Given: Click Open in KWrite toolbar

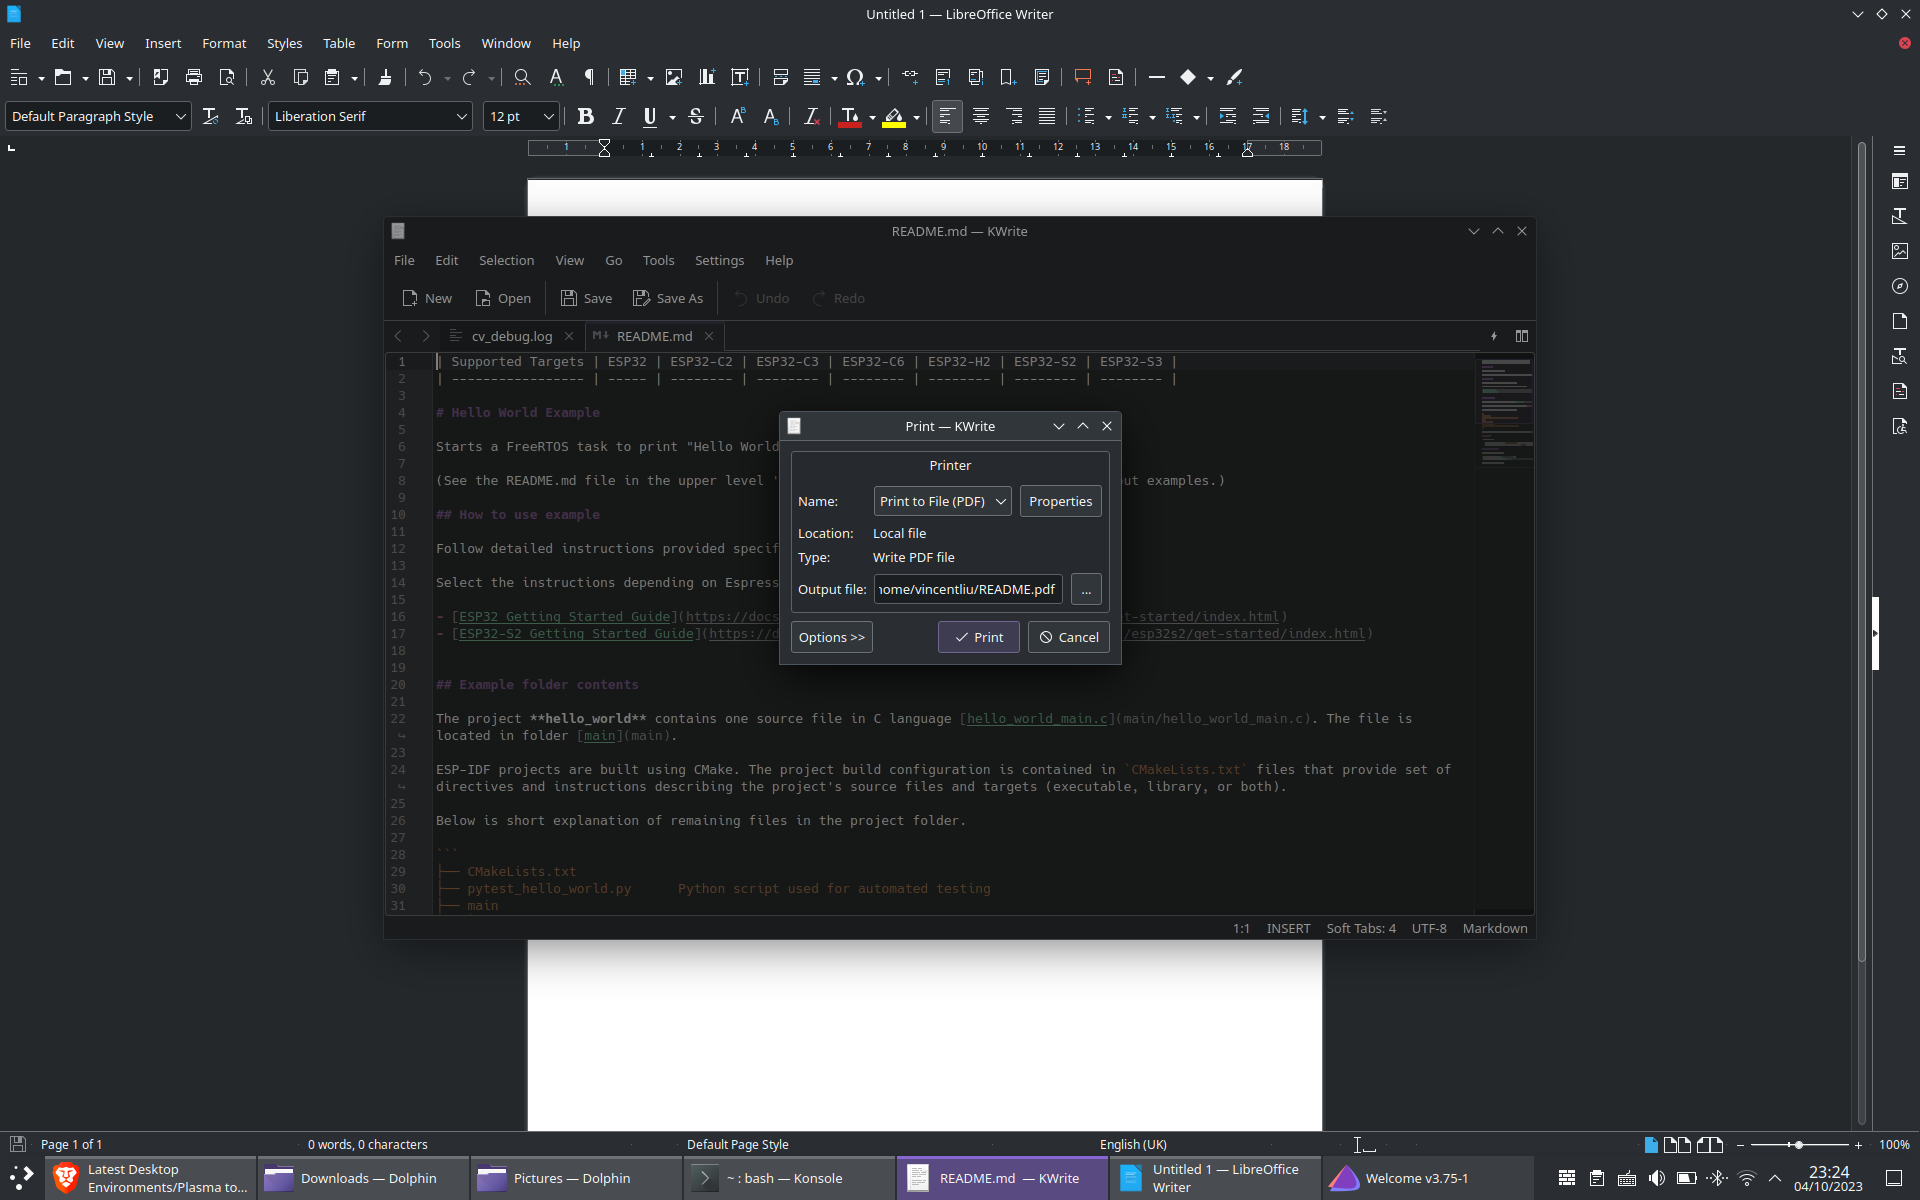Looking at the screenshot, I should (503, 298).
